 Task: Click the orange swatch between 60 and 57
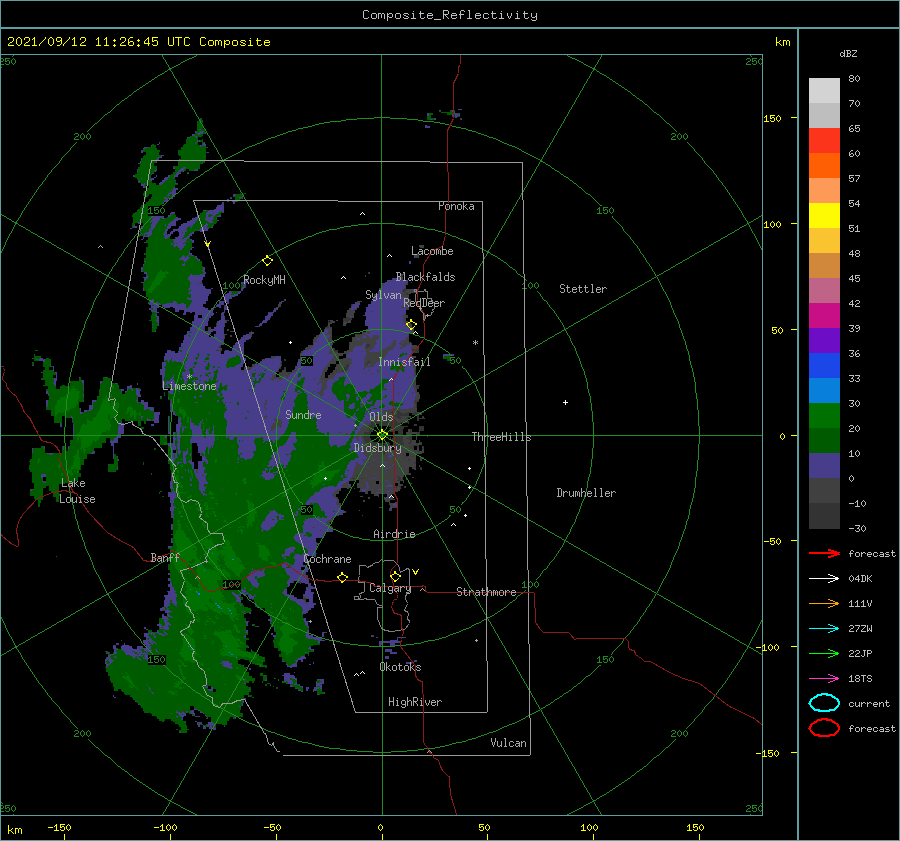(824, 165)
